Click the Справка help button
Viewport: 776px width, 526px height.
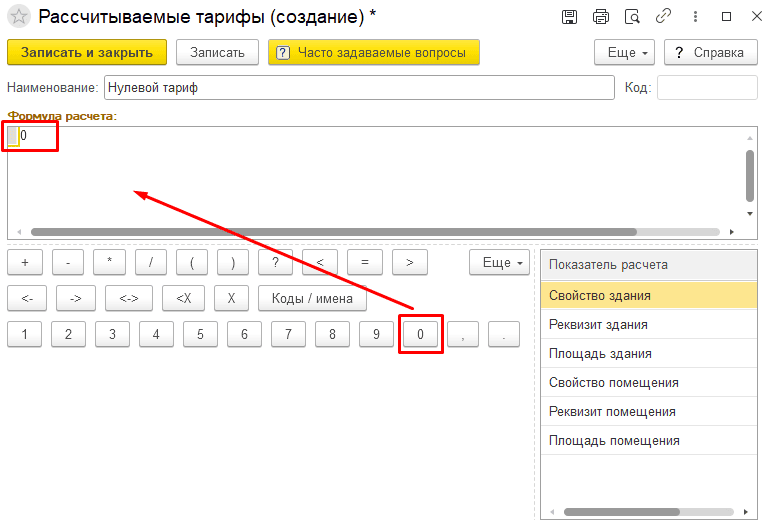click(711, 52)
